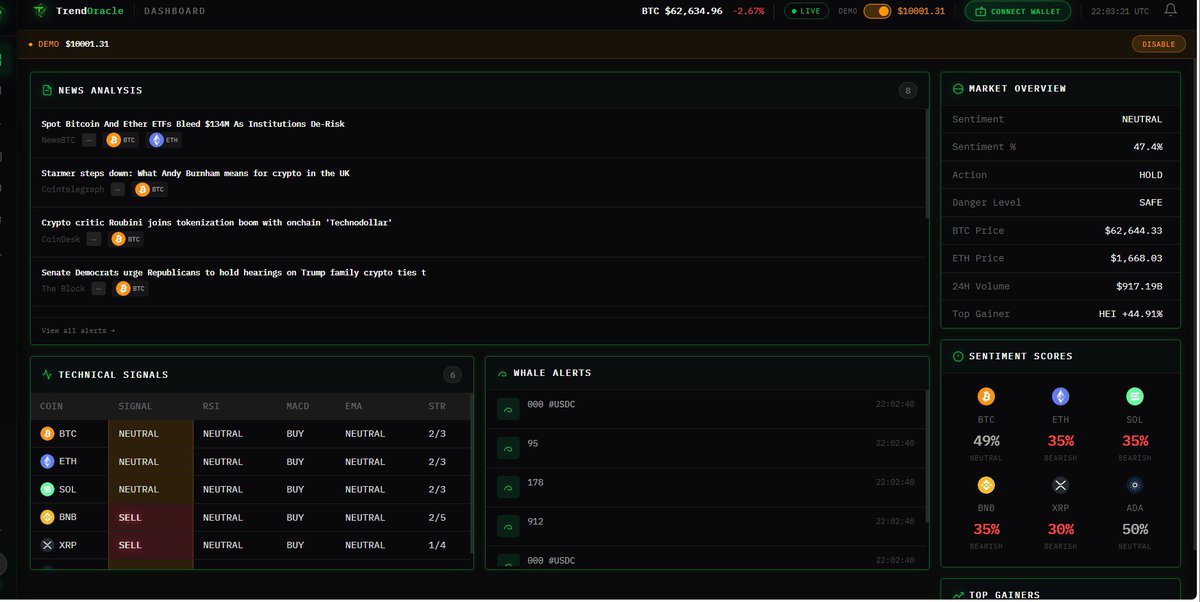Click the Sentiment Scores clock icon
1200x602 pixels.
point(958,356)
